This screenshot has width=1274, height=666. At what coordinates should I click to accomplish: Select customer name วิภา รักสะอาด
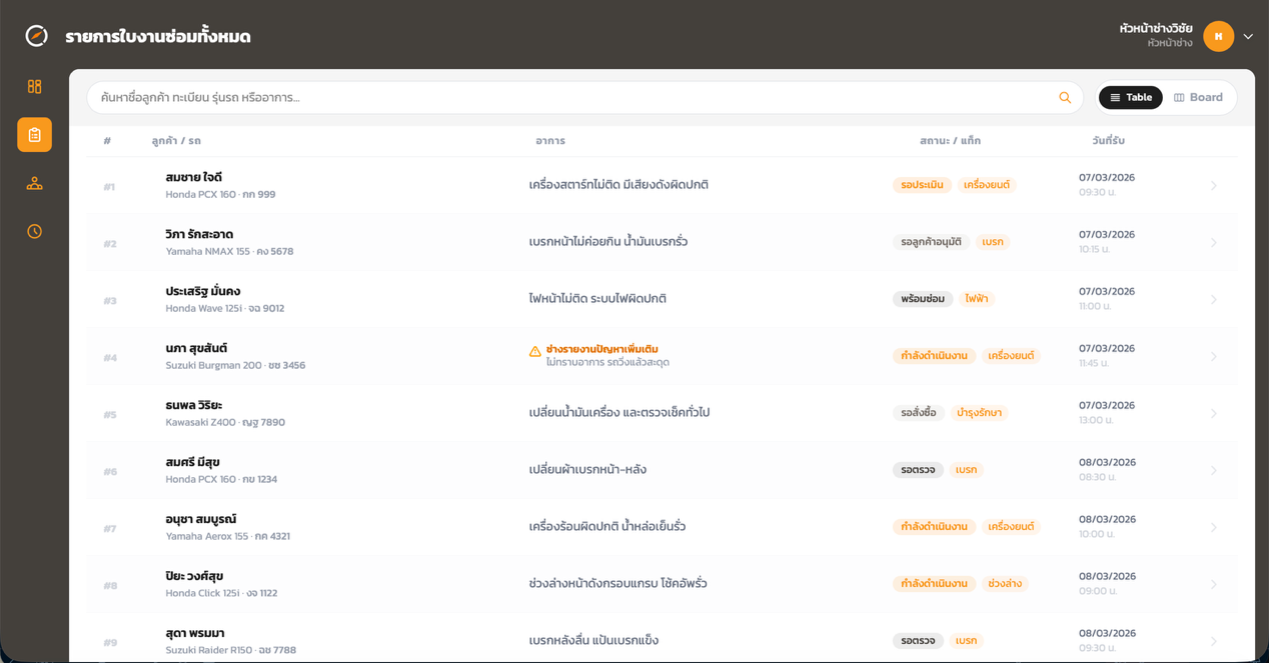click(200, 235)
